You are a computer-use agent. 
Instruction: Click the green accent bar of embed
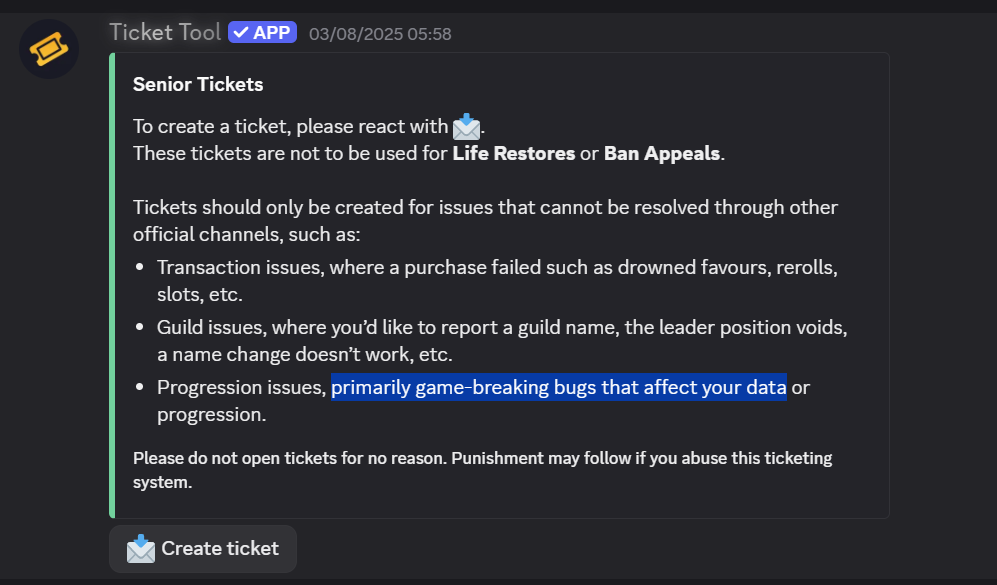(x=111, y=285)
